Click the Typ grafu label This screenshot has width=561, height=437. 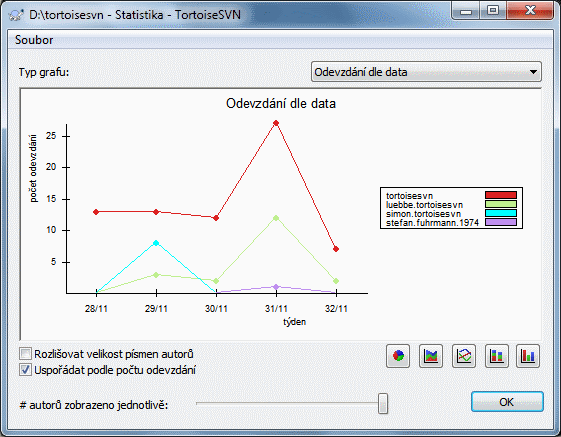[x=44, y=72]
